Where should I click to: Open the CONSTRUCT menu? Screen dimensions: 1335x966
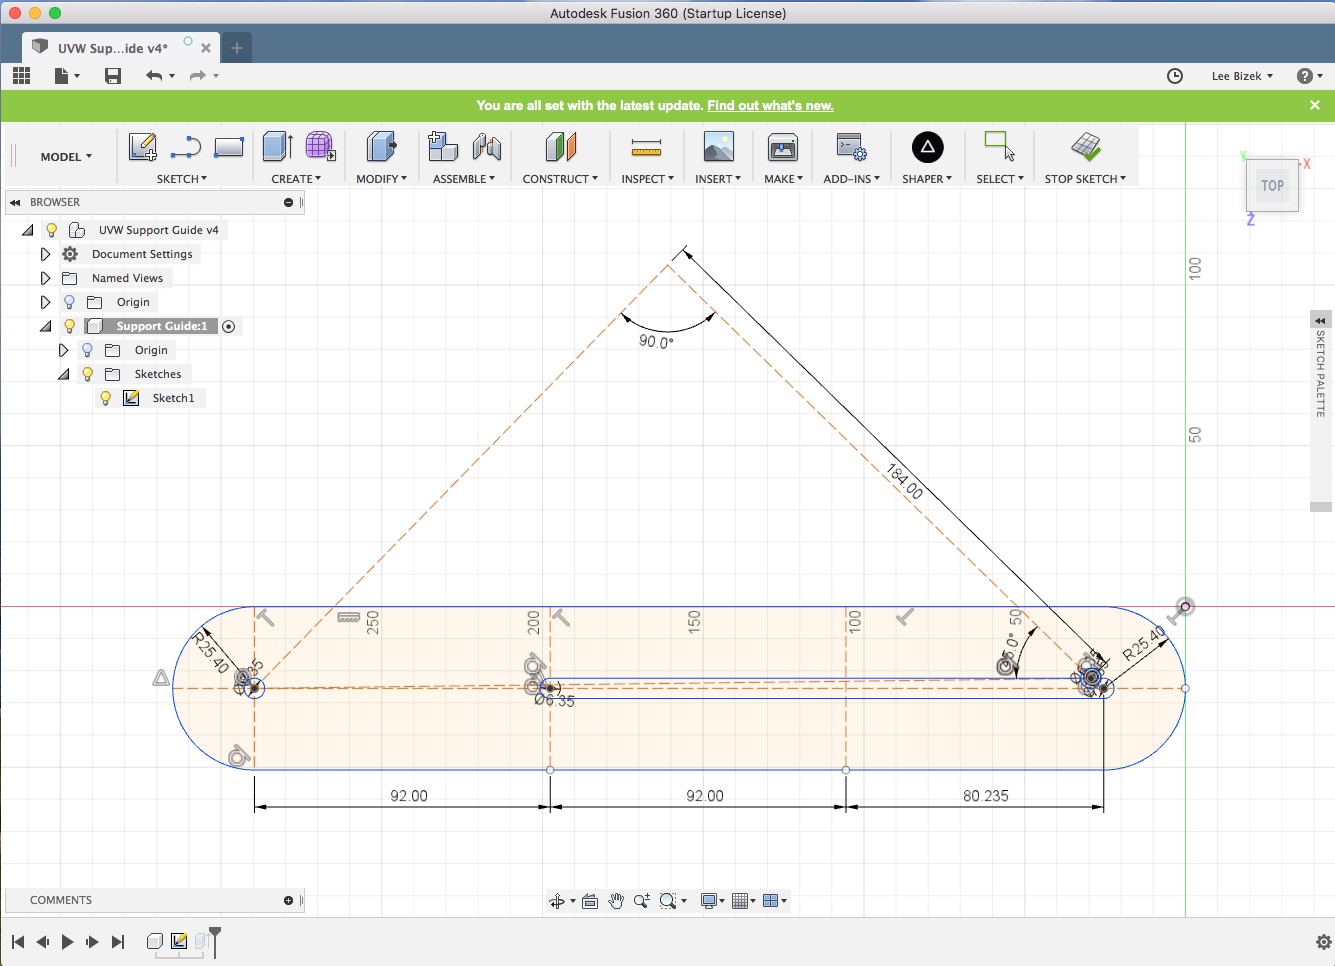[560, 179]
